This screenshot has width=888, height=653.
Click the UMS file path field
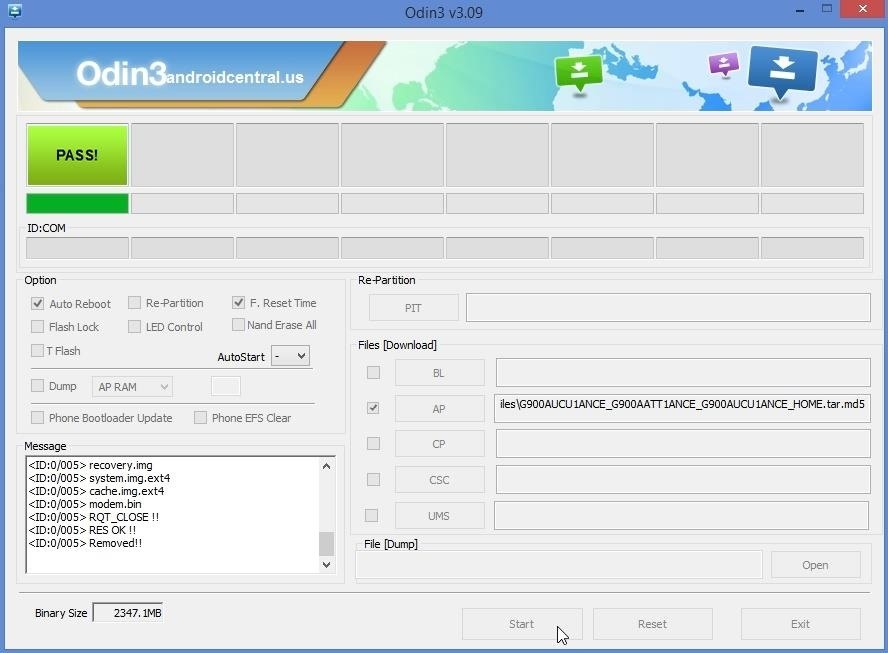pyautogui.click(x=681, y=515)
